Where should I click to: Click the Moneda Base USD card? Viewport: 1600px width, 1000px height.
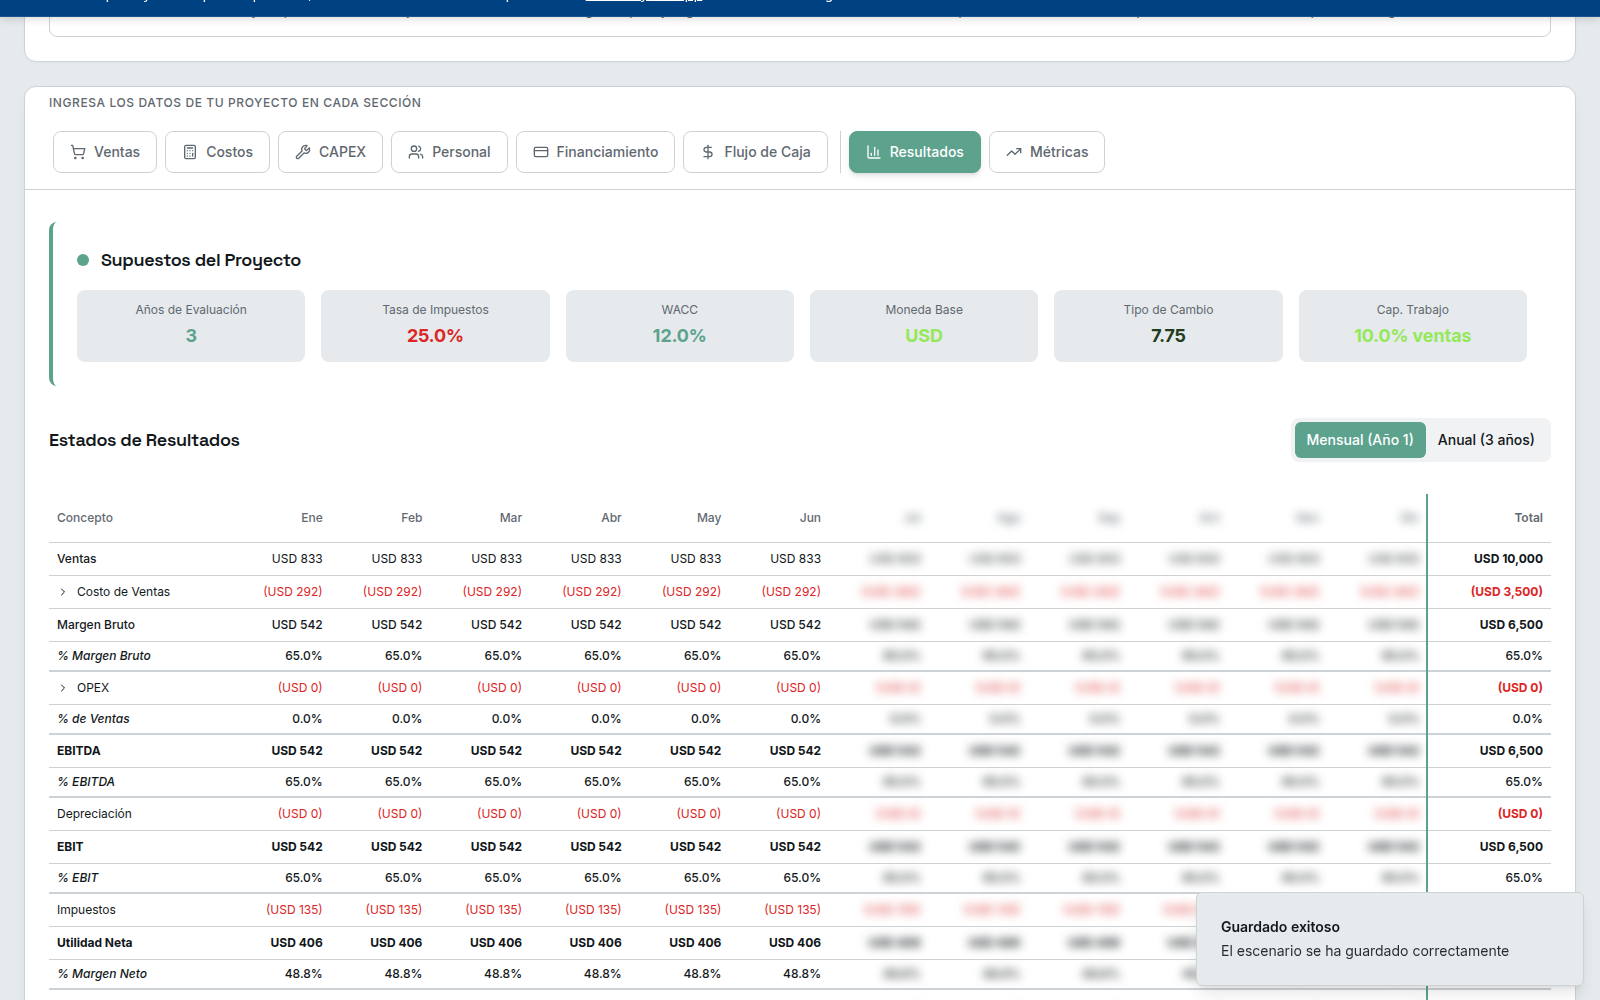924,326
